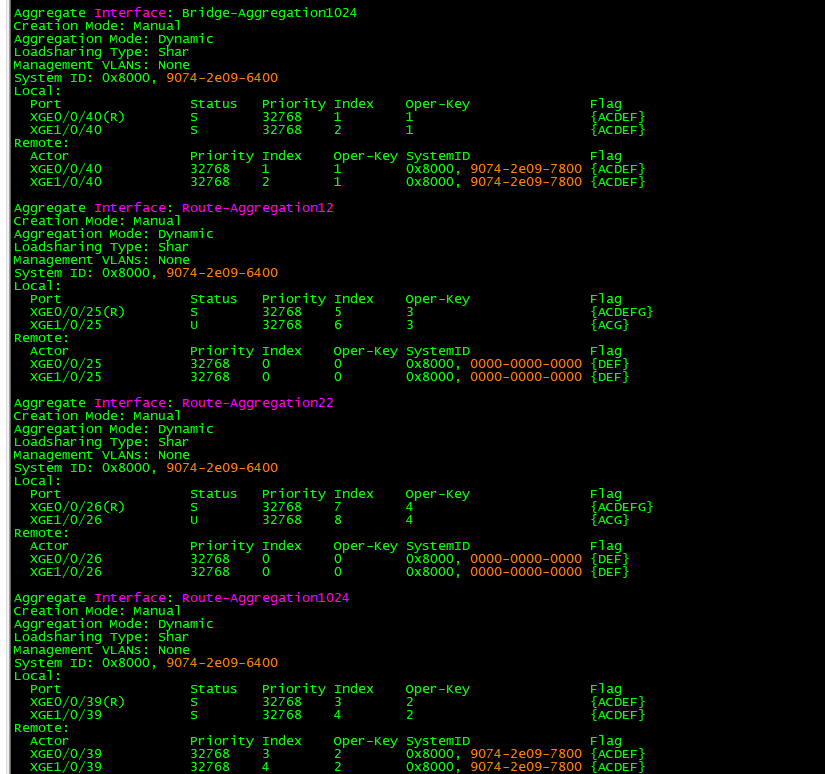Select the Route-Aggregation22 interface name
The height and width of the screenshot is (774, 825).
point(257,403)
